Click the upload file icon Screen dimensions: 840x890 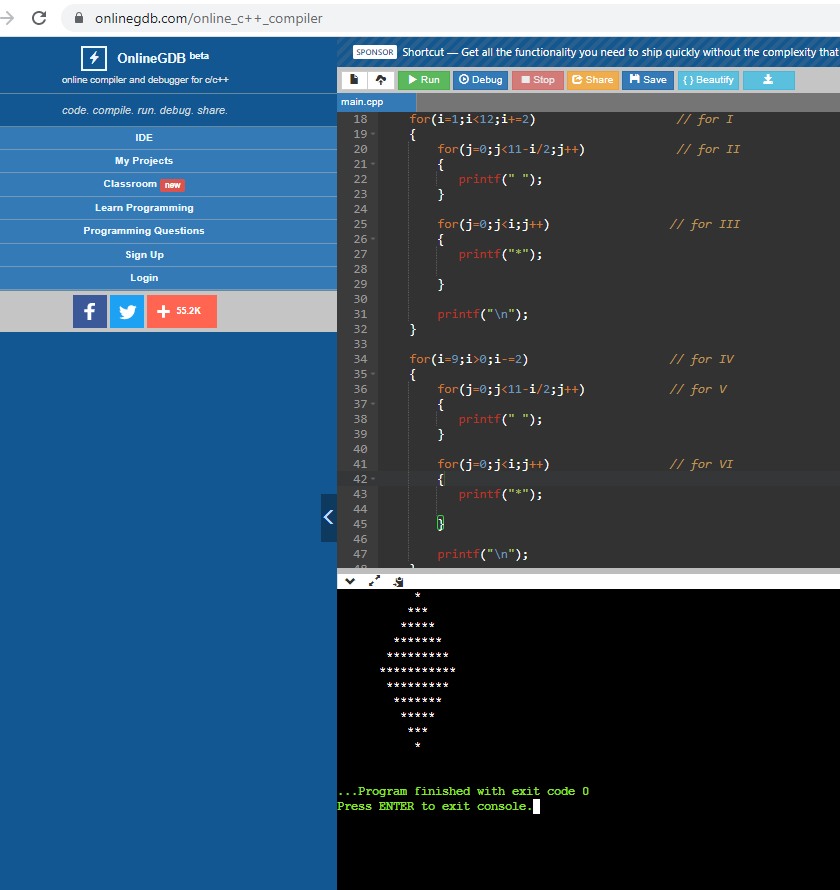click(x=380, y=80)
